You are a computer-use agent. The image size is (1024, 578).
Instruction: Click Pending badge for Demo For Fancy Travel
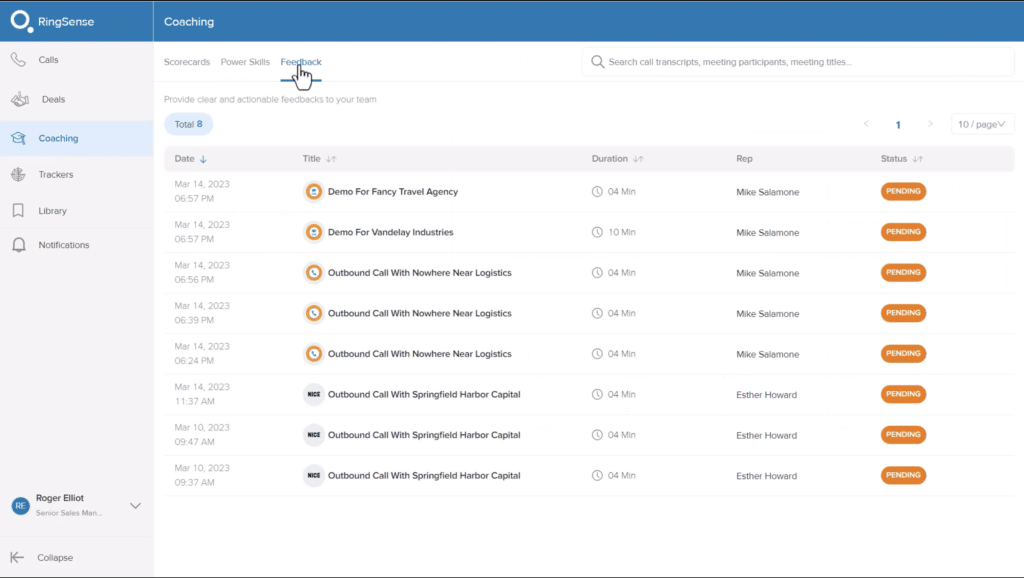coord(903,191)
